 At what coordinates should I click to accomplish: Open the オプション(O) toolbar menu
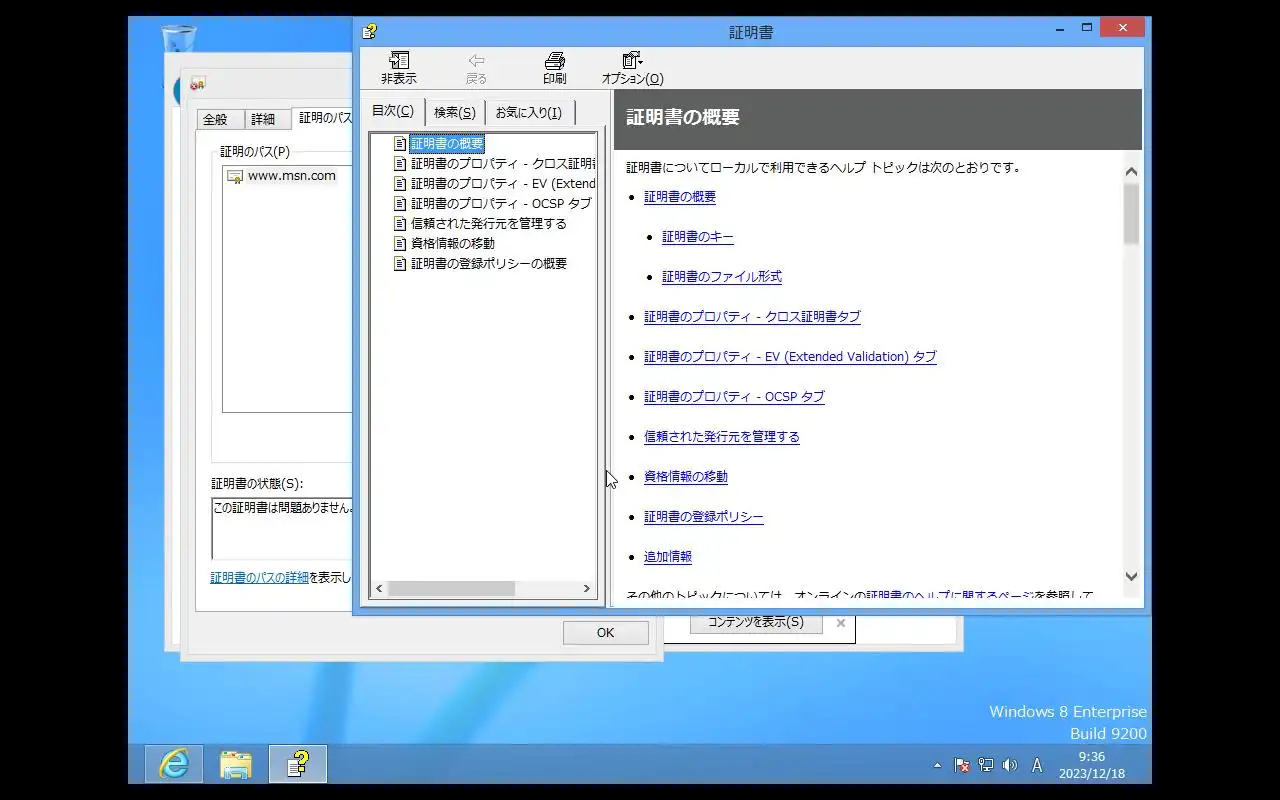(632, 68)
